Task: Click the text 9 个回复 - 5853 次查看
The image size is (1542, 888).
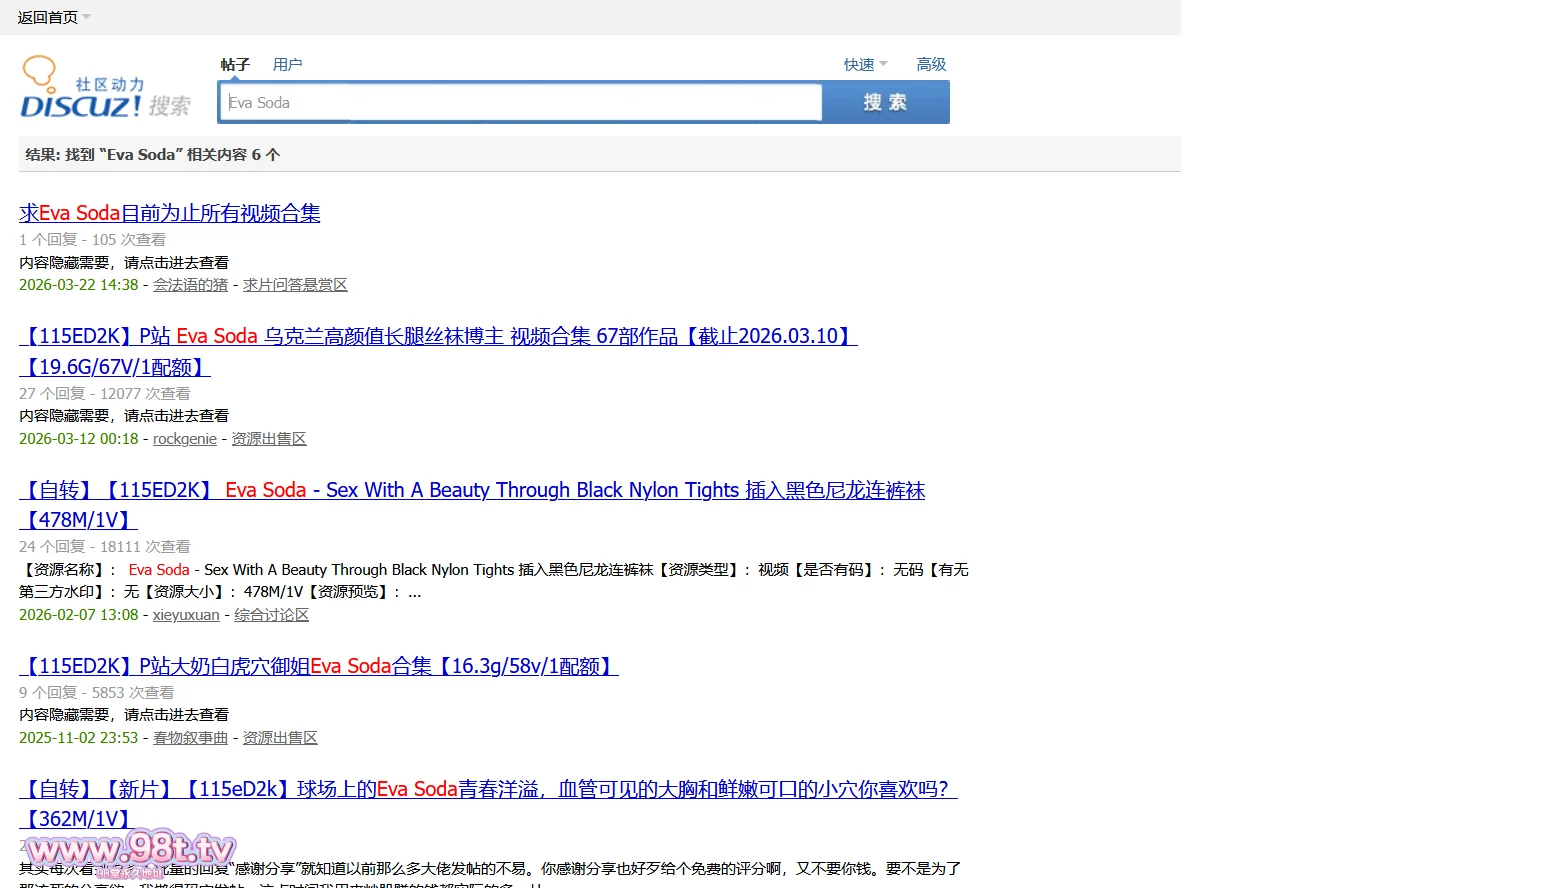Action: coord(96,693)
